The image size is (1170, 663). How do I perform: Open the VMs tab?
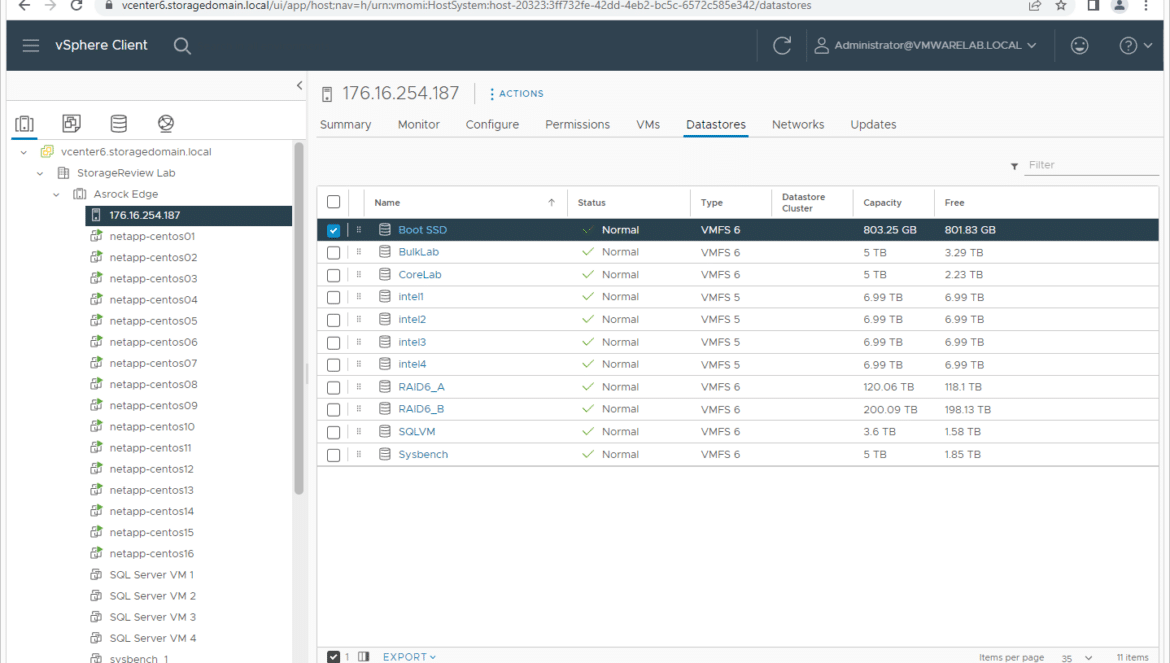pos(648,125)
